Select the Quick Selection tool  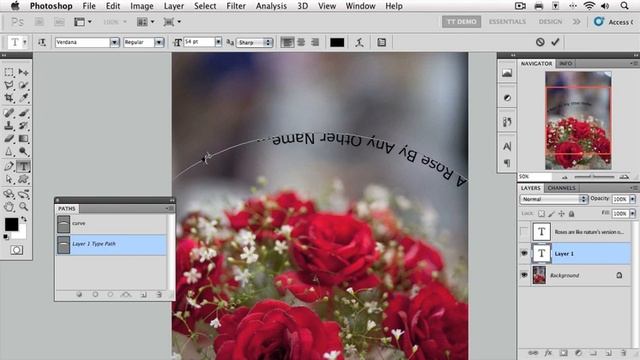point(24,85)
